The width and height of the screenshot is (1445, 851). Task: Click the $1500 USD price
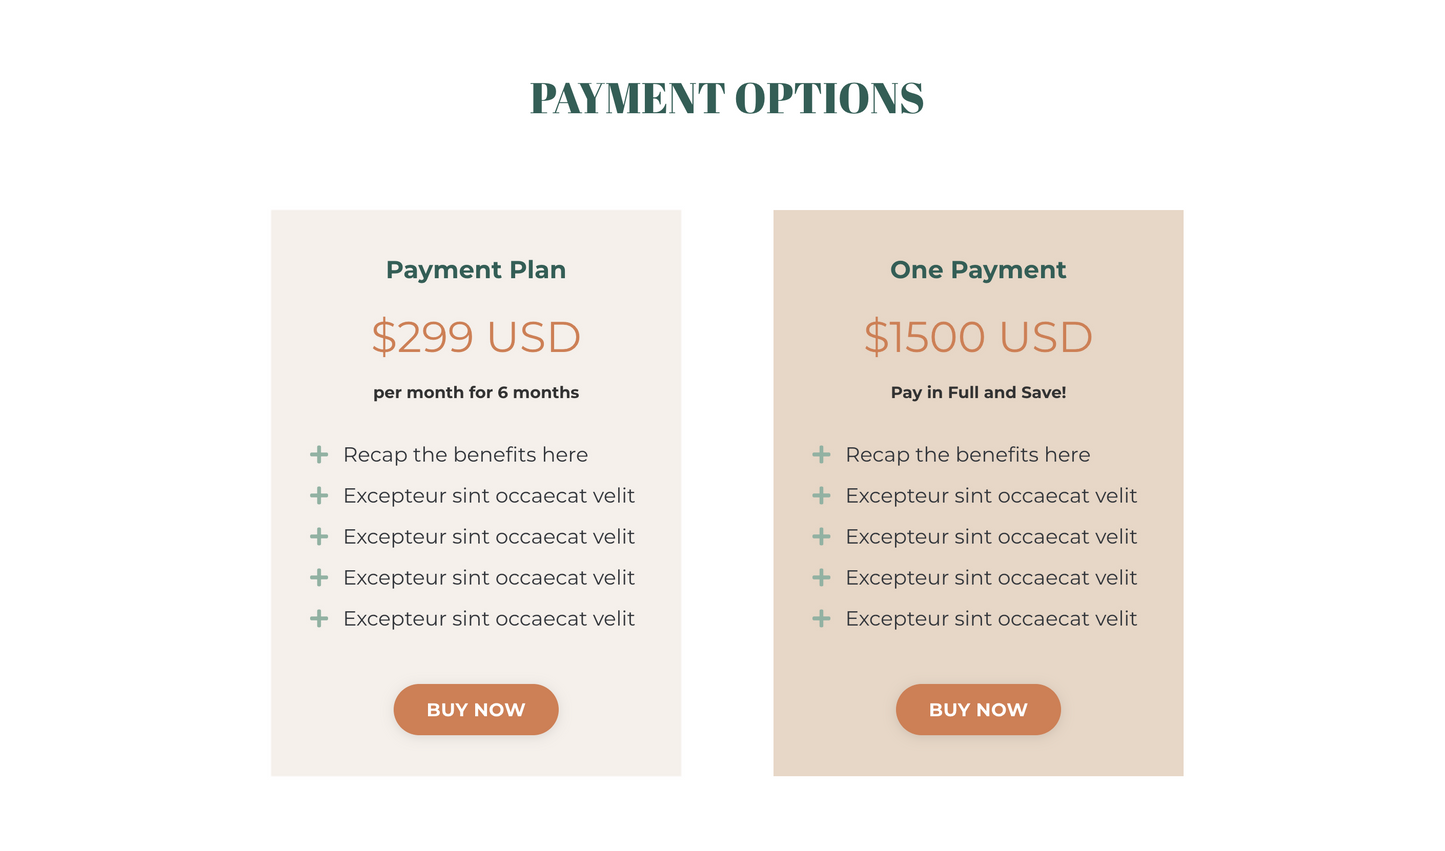[978, 337]
